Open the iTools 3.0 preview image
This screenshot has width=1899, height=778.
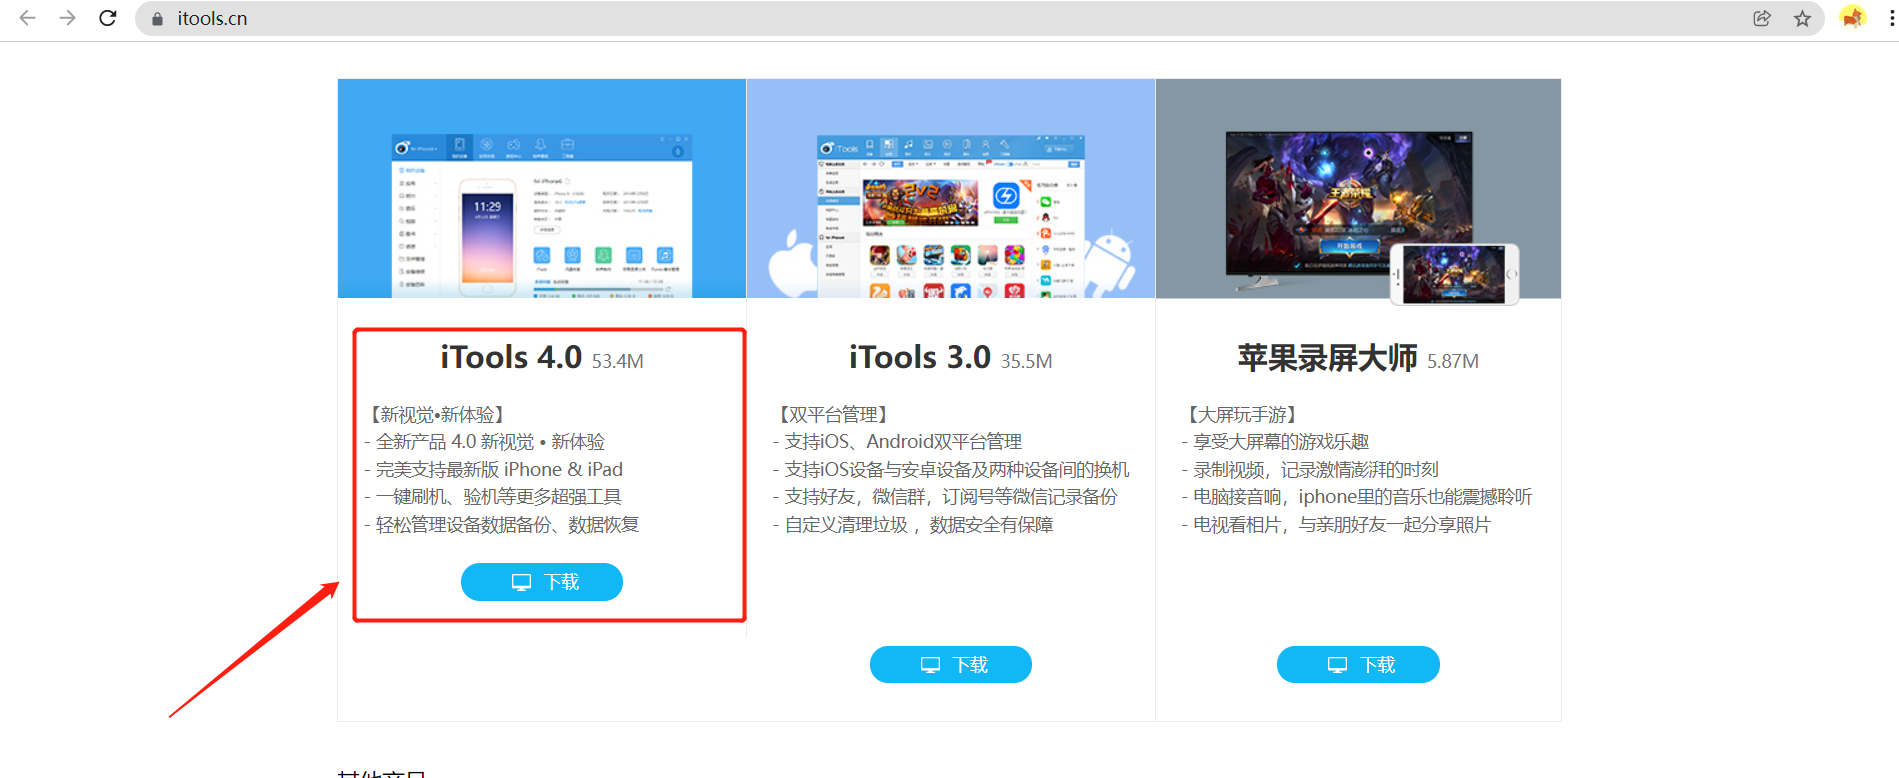(951, 188)
